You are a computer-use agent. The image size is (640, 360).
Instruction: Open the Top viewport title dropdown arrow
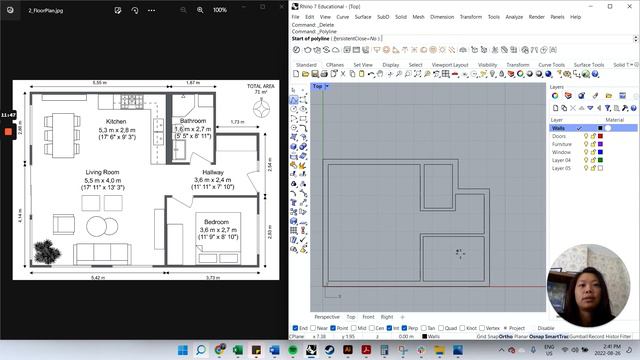coord(327,86)
